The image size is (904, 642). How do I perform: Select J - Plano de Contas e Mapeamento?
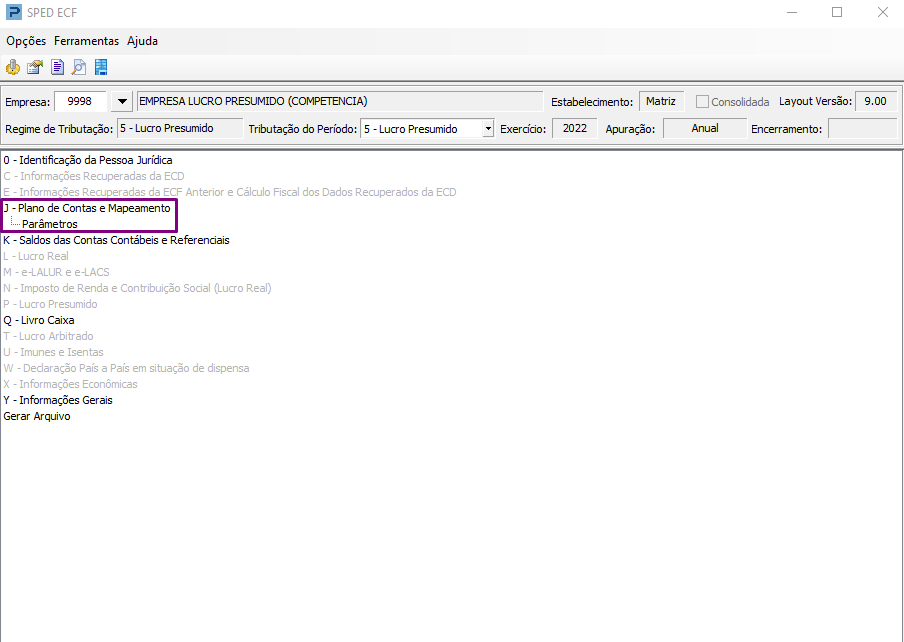pos(87,208)
